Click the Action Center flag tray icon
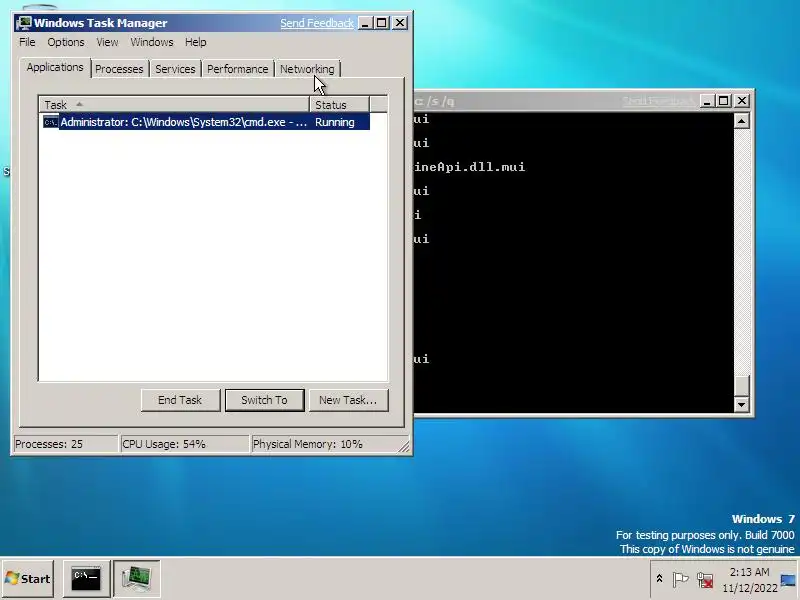Image resolution: width=800 pixels, height=600 pixels. pos(681,580)
